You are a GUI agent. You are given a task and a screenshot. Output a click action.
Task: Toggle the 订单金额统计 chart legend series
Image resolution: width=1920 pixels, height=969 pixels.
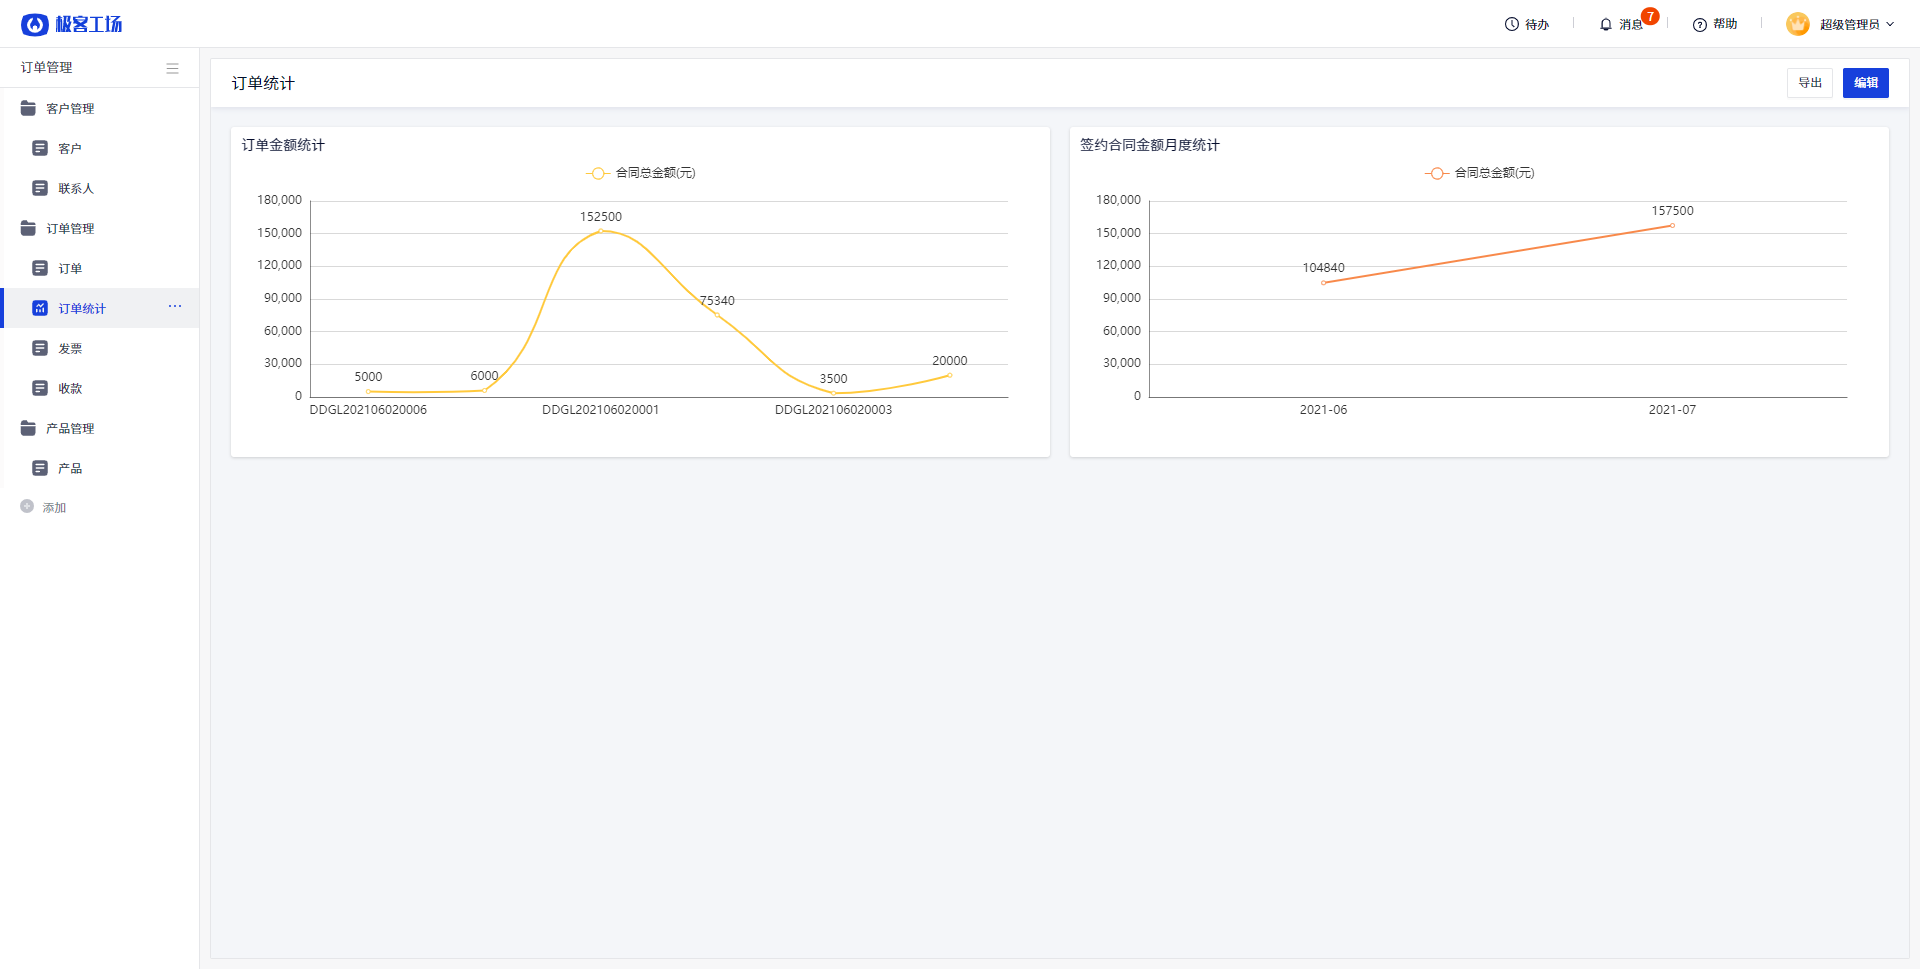point(641,173)
